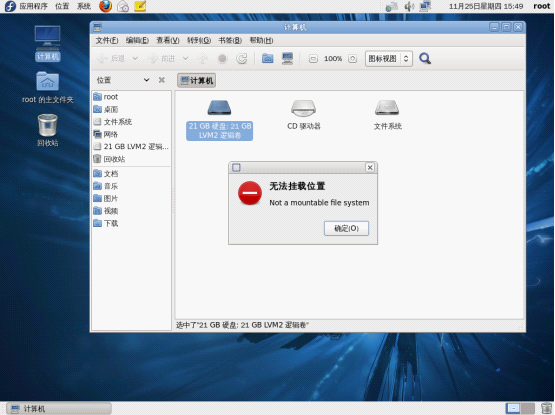Open the 书签(B) menu
The width and height of the screenshot is (555, 415).
(x=230, y=40)
